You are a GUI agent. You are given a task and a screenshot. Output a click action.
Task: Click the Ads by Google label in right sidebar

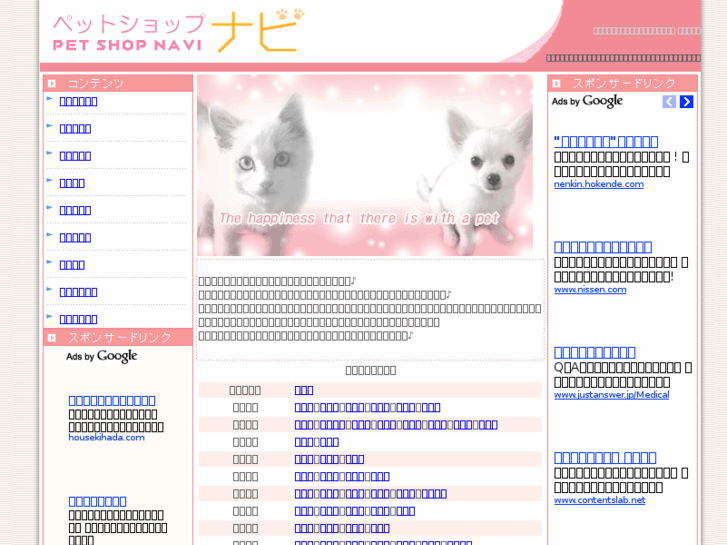click(587, 101)
